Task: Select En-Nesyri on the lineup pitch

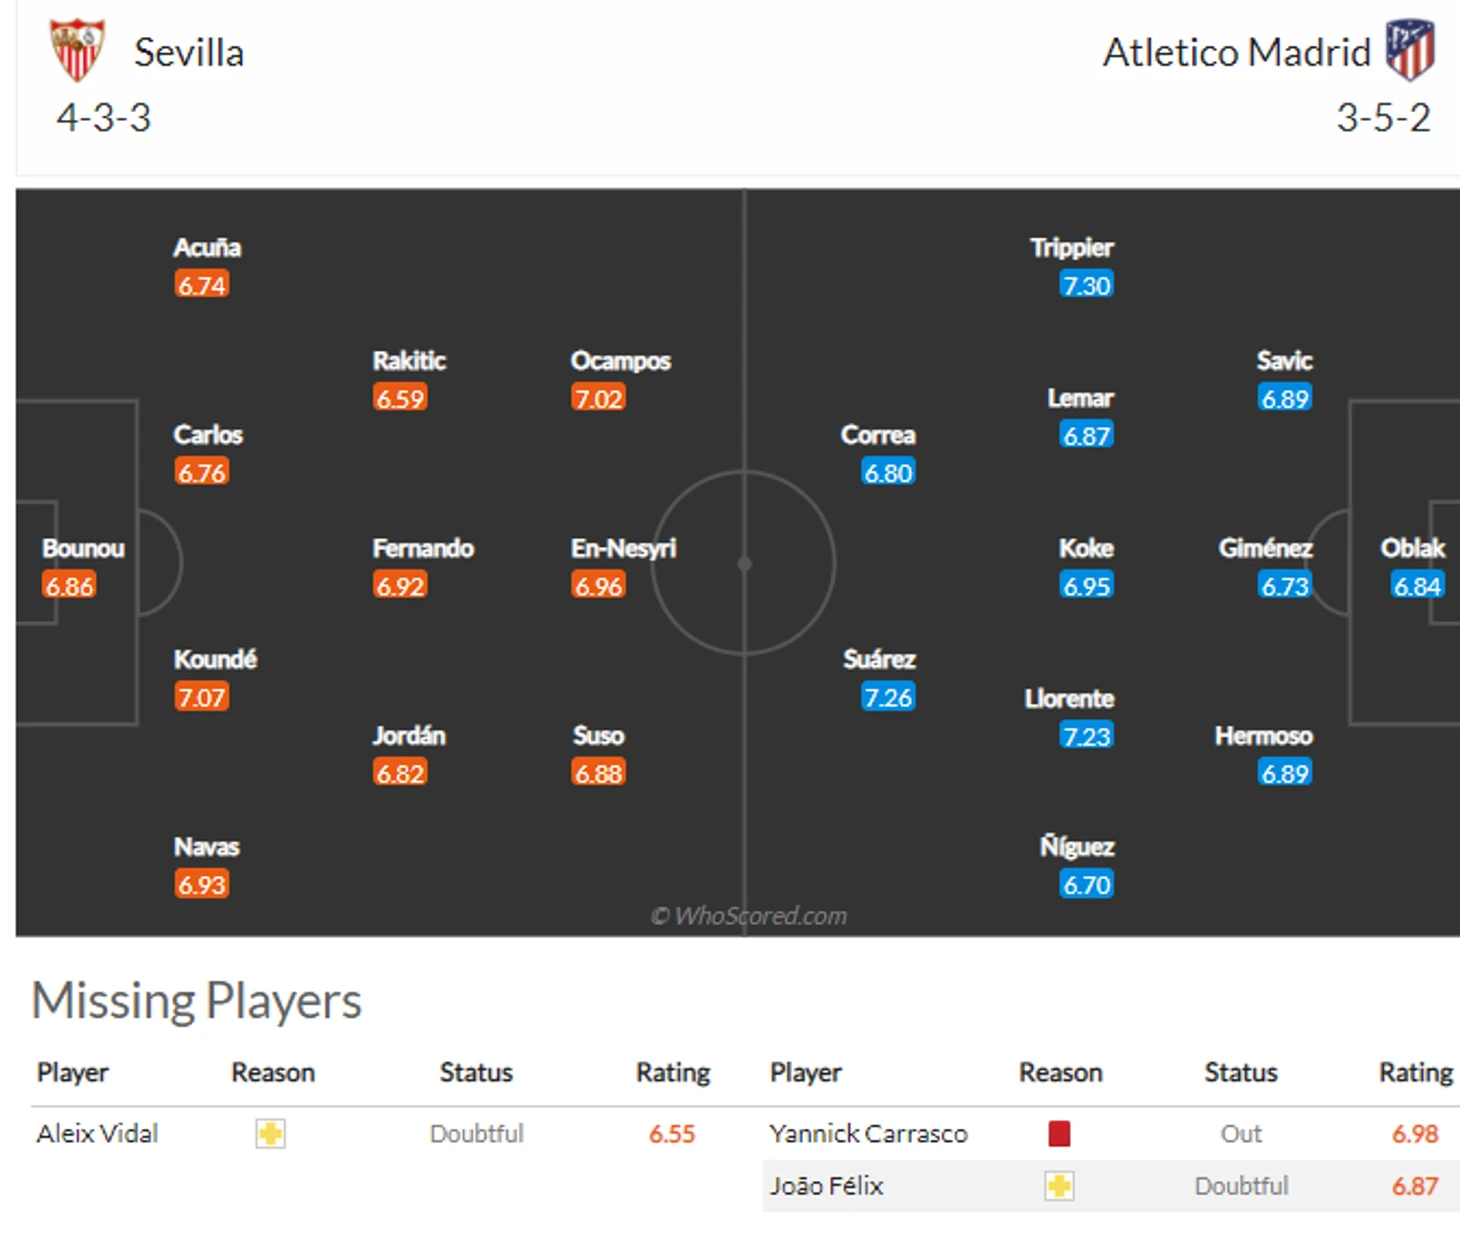Action: (623, 548)
